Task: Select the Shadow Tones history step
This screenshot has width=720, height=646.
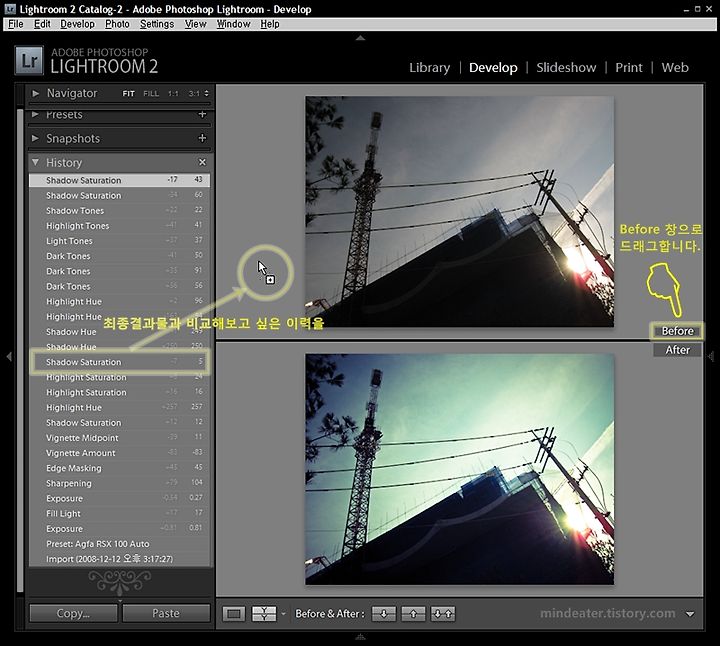Action: [119, 210]
